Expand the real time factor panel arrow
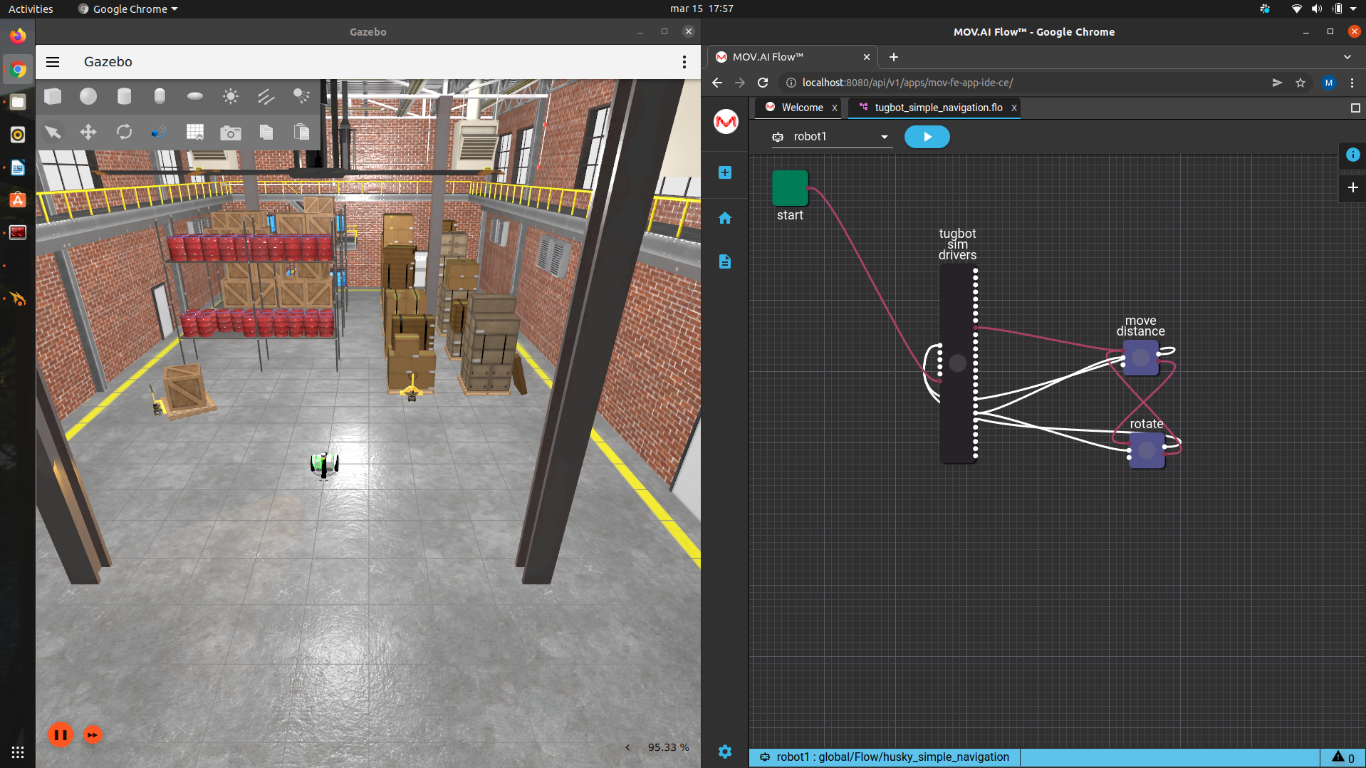Image resolution: width=1366 pixels, height=768 pixels. (628, 747)
